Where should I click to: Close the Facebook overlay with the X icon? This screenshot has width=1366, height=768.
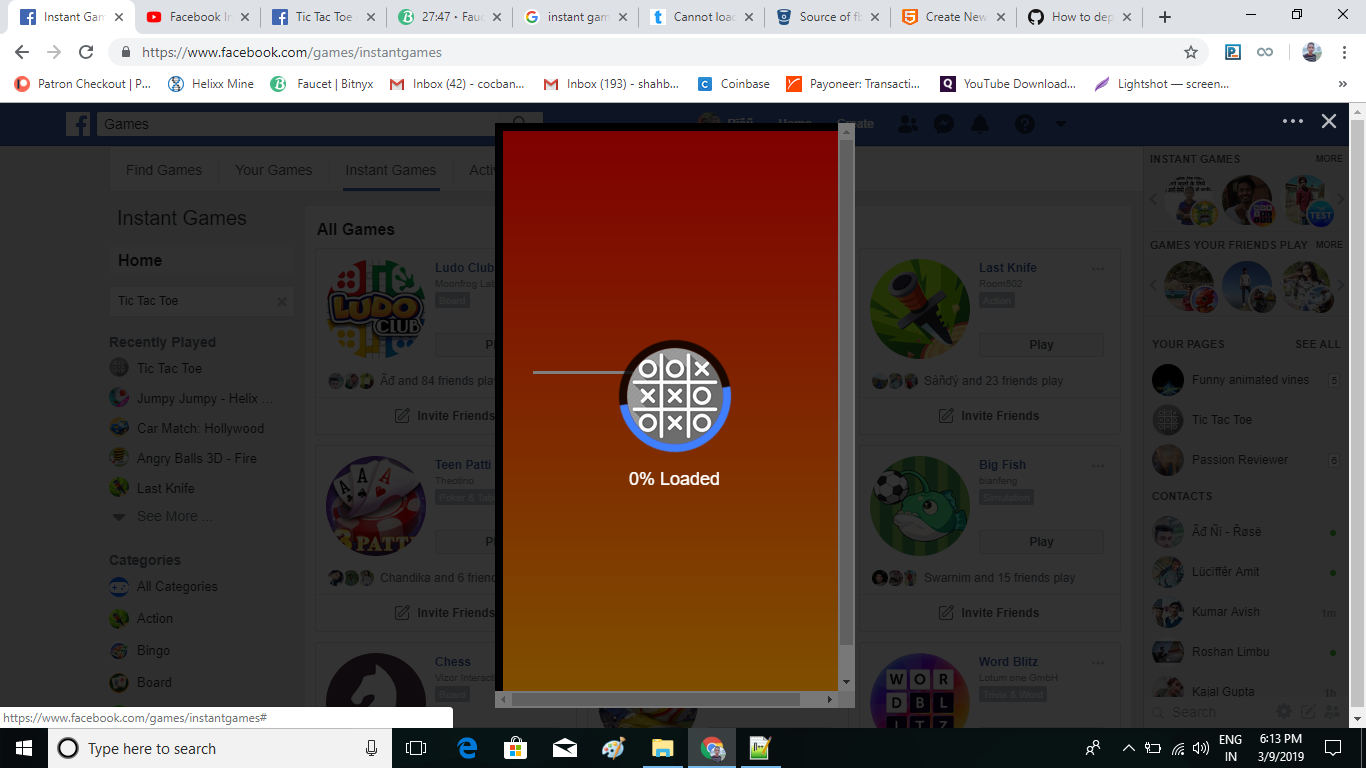click(x=1328, y=121)
